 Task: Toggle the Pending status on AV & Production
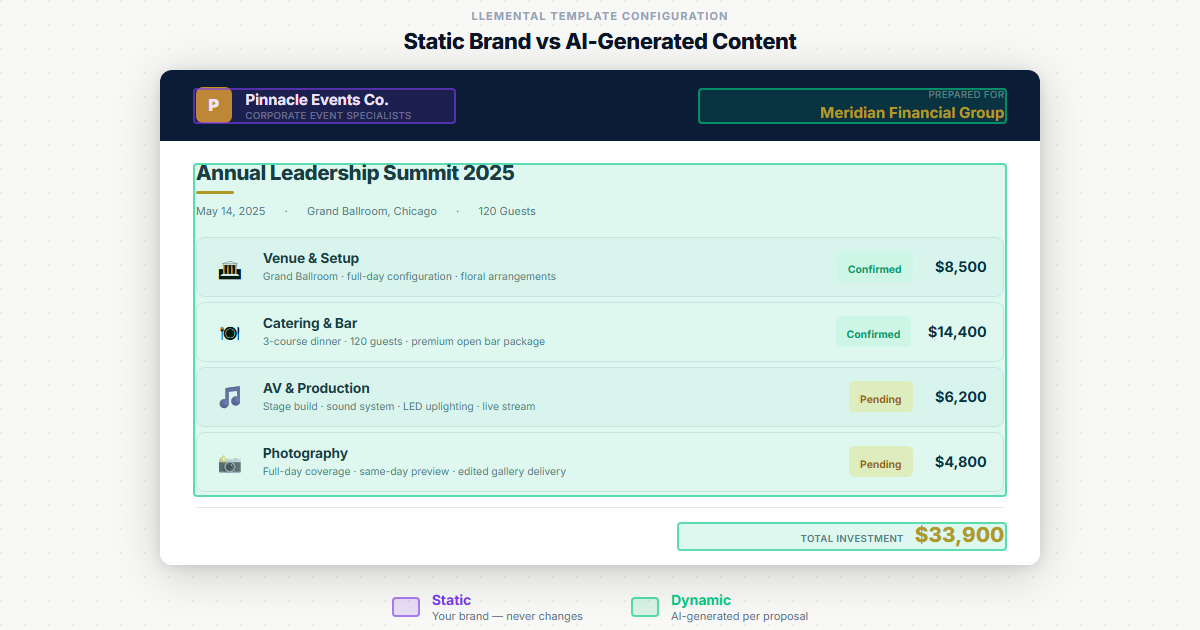coord(881,397)
